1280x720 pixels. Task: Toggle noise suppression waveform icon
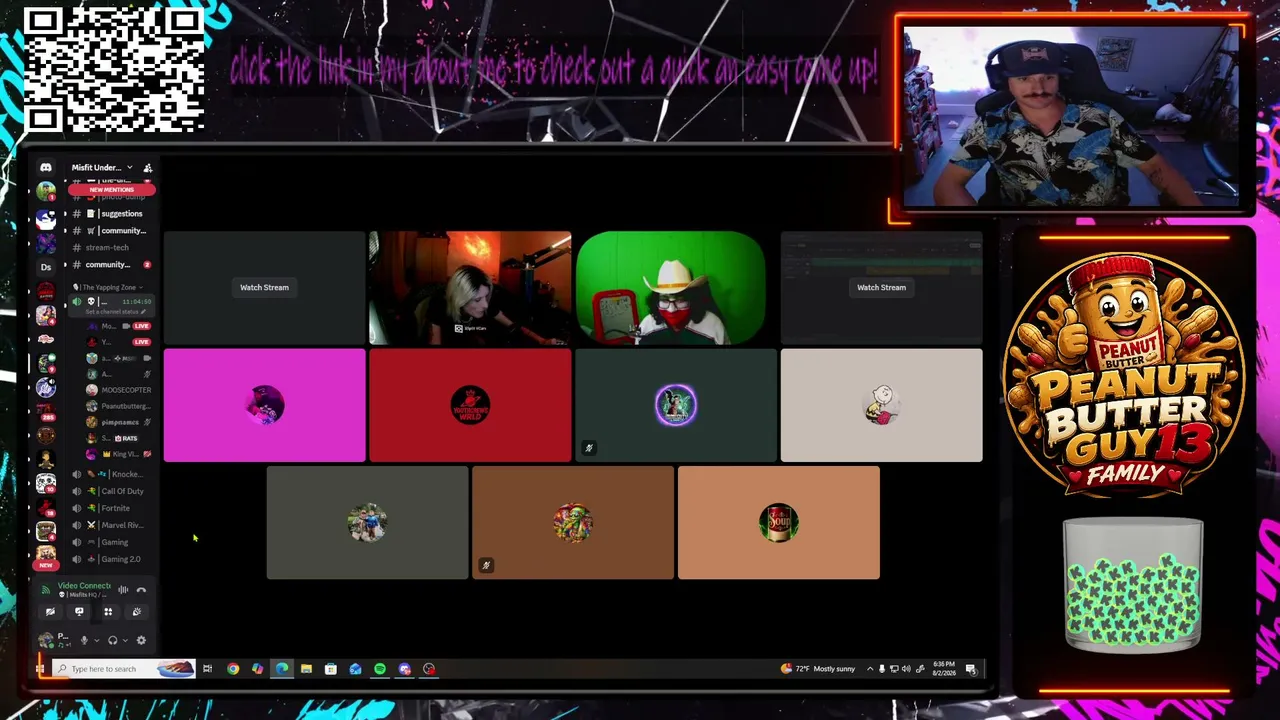(x=123, y=590)
